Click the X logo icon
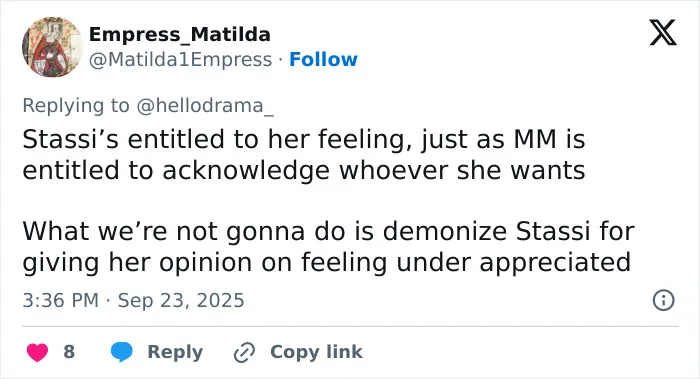Screen dimensions: 700x379 (663, 33)
